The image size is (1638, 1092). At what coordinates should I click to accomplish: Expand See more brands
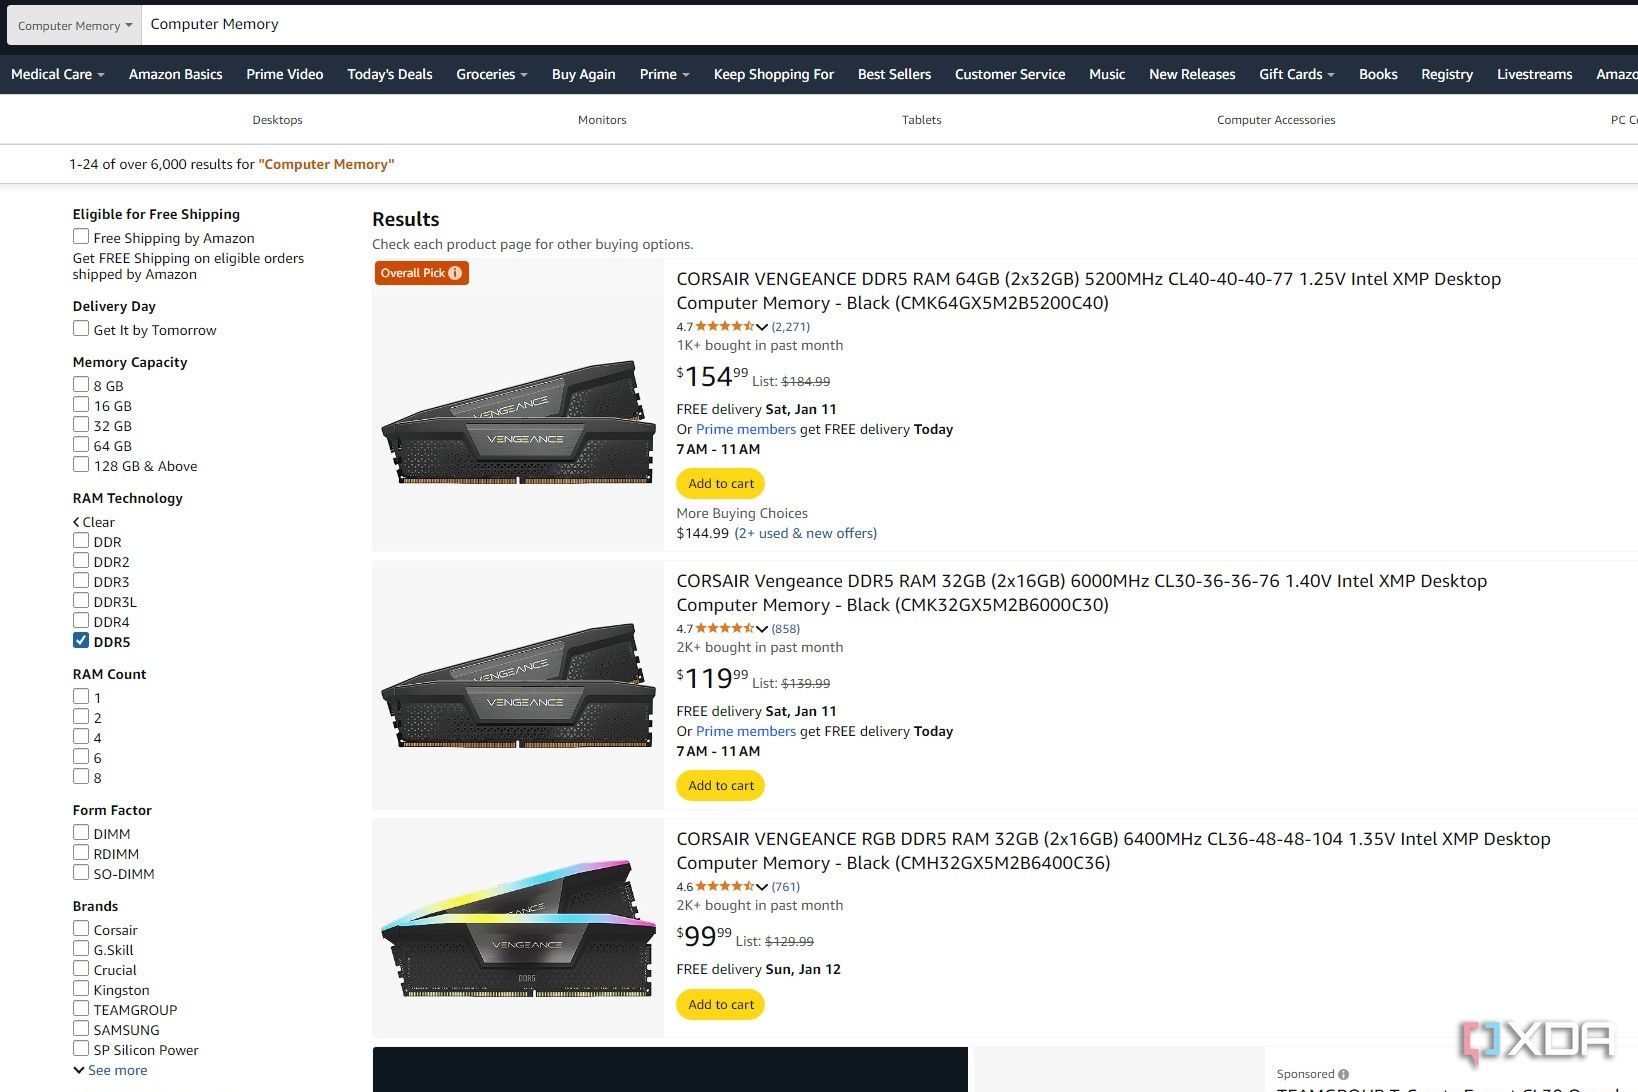pyautogui.click(x=110, y=1070)
